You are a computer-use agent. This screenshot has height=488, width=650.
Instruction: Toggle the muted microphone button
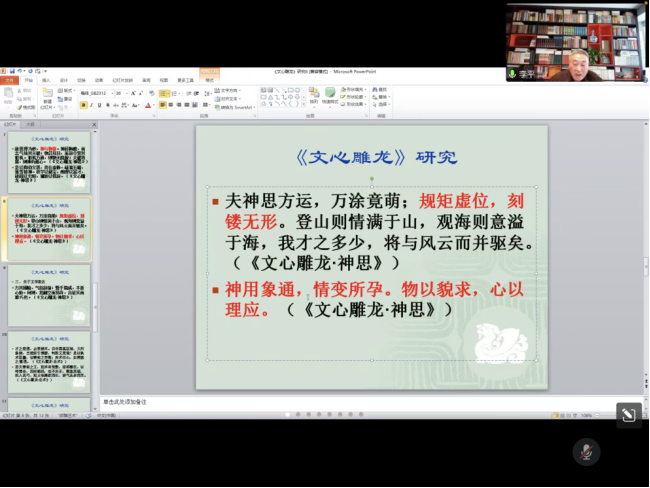pyautogui.click(x=586, y=452)
